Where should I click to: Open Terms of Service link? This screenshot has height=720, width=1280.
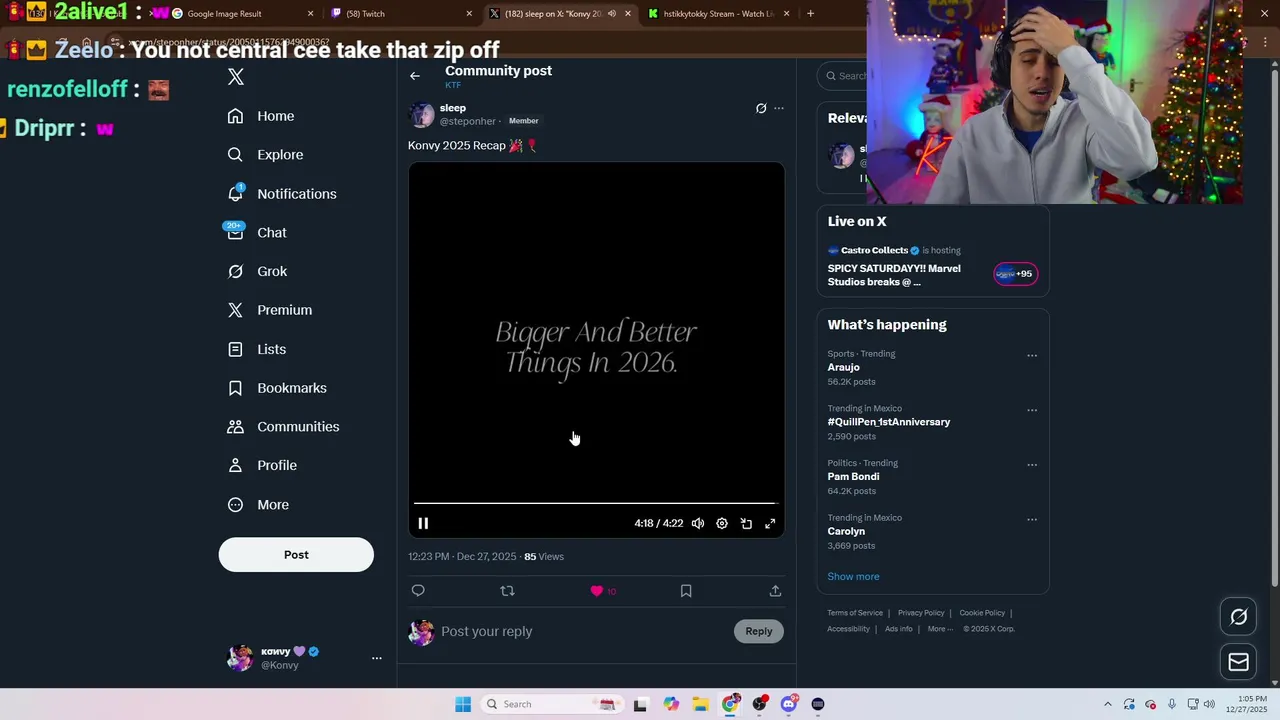[855, 613]
